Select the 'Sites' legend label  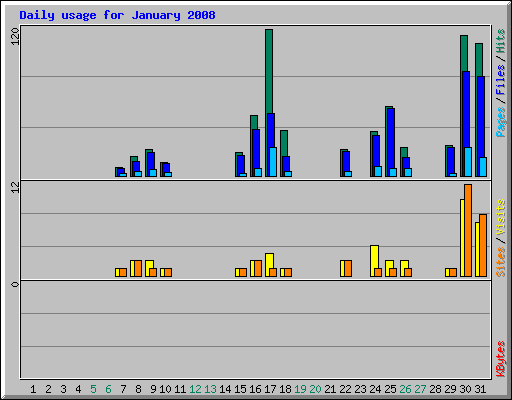[500, 262]
